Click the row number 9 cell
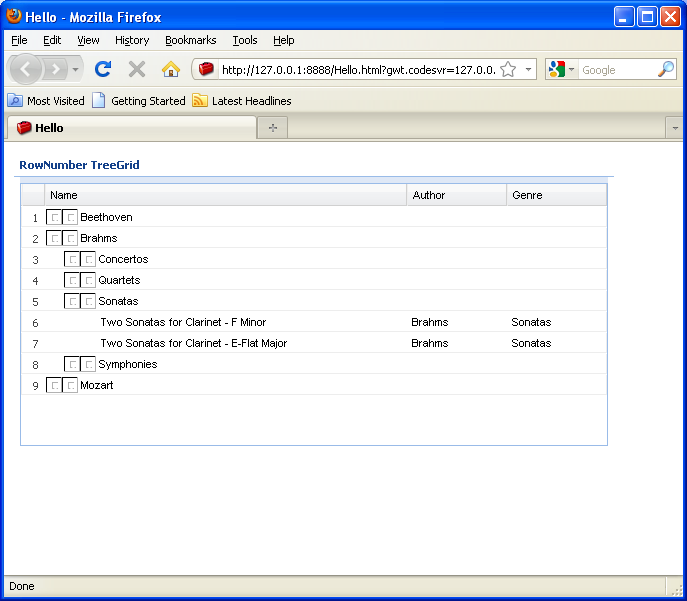Screen dimensions: 687x601 pyautogui.click(x=35, y=385)
